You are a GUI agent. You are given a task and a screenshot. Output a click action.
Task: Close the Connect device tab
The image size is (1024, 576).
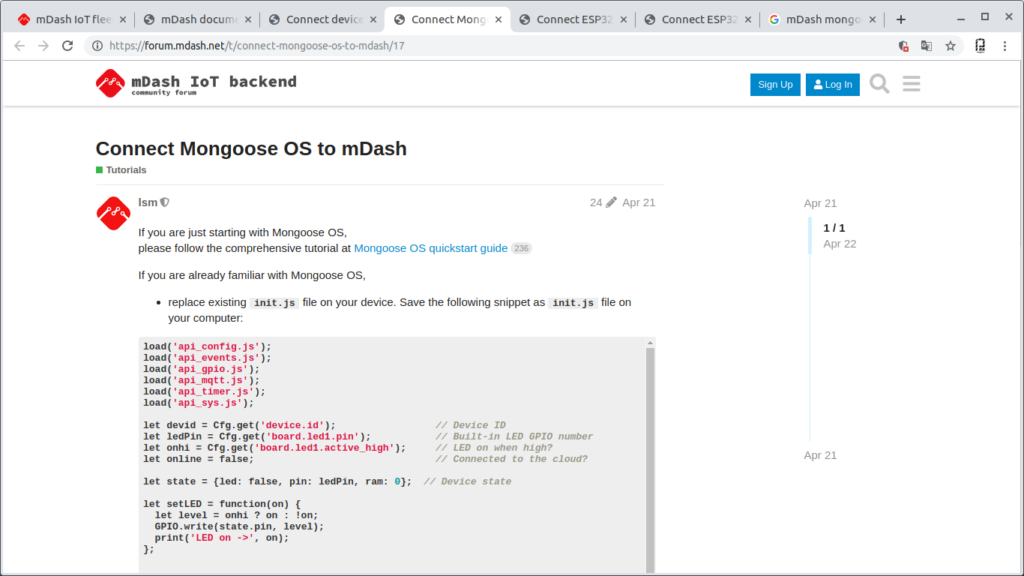(x=374, y=20)
